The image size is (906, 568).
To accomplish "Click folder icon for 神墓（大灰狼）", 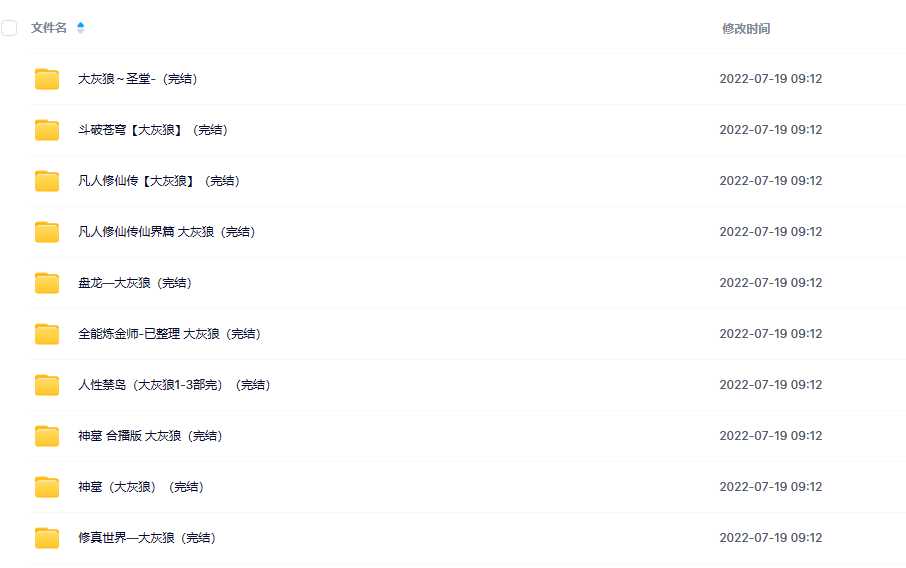I will click(x=47, y=487).
